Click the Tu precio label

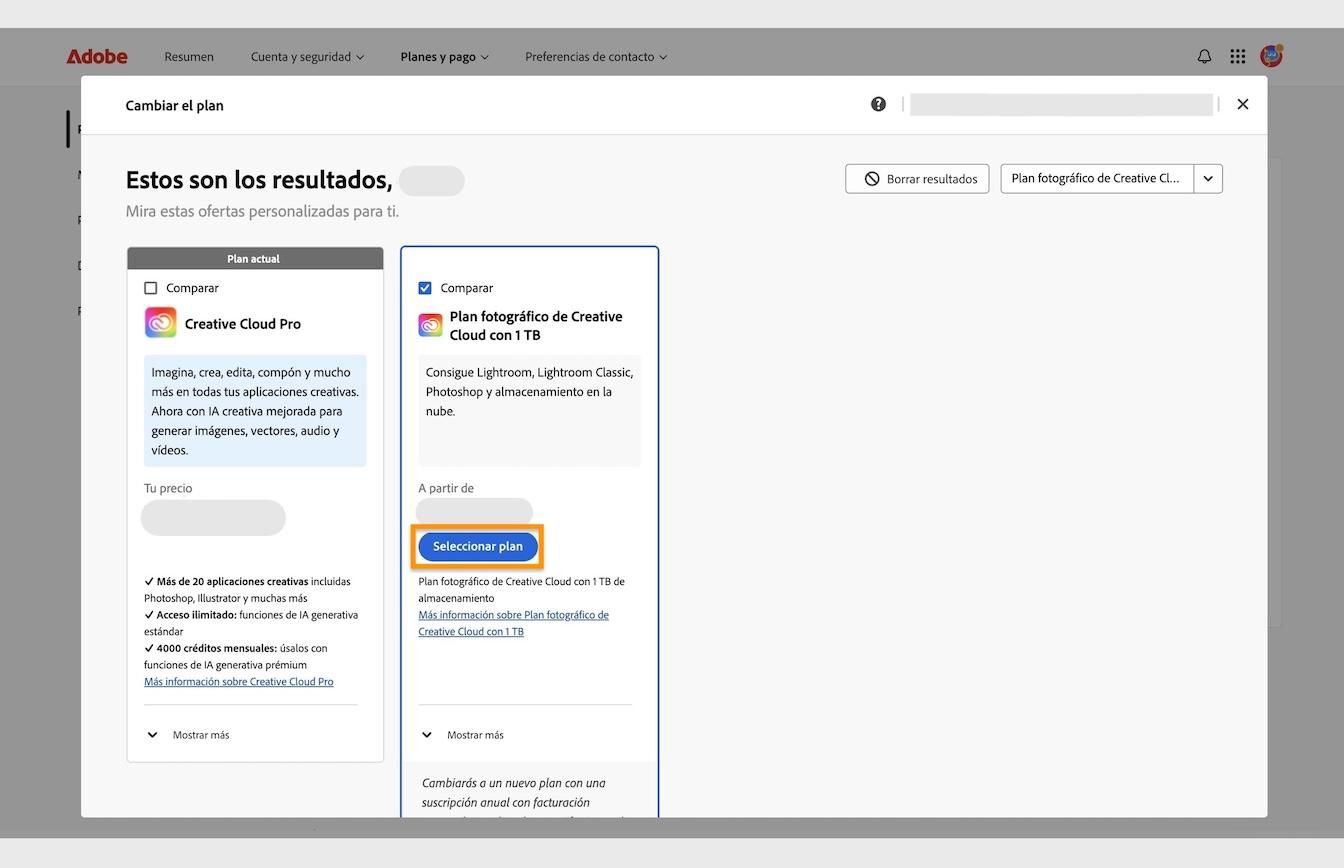click(x=168, y=489)
